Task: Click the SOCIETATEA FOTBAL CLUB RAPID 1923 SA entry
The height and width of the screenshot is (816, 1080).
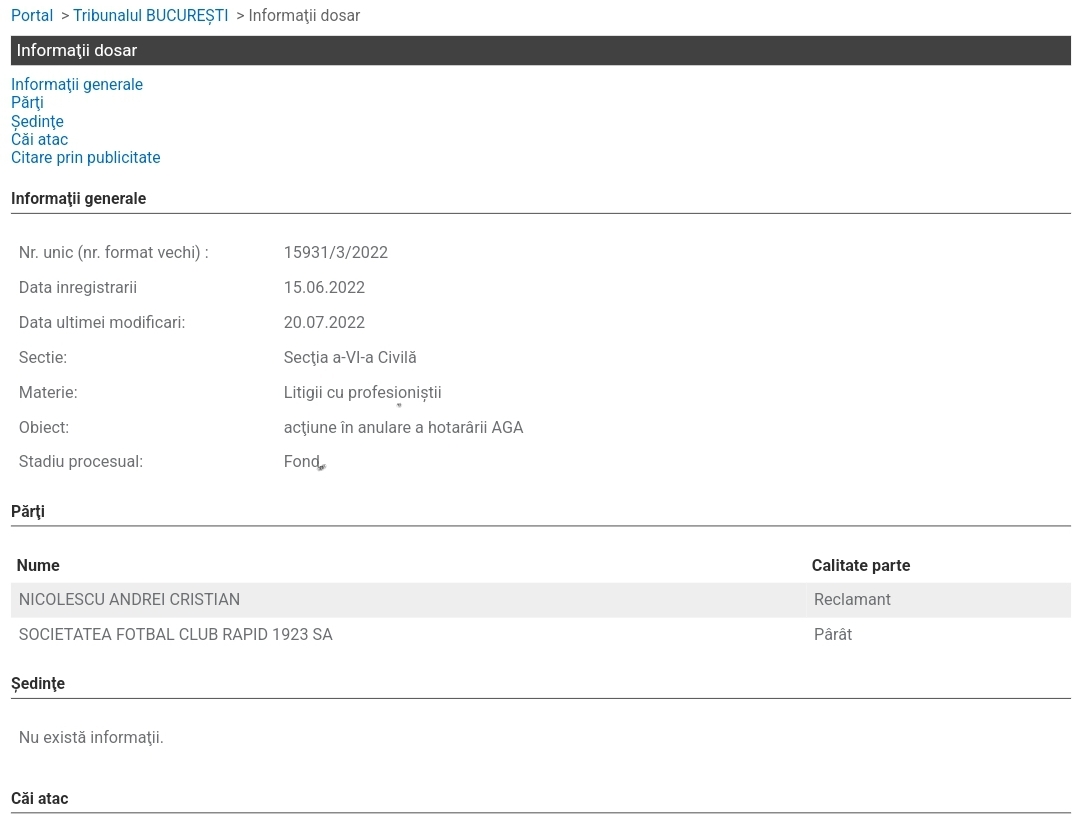Action: coord(175,635)
